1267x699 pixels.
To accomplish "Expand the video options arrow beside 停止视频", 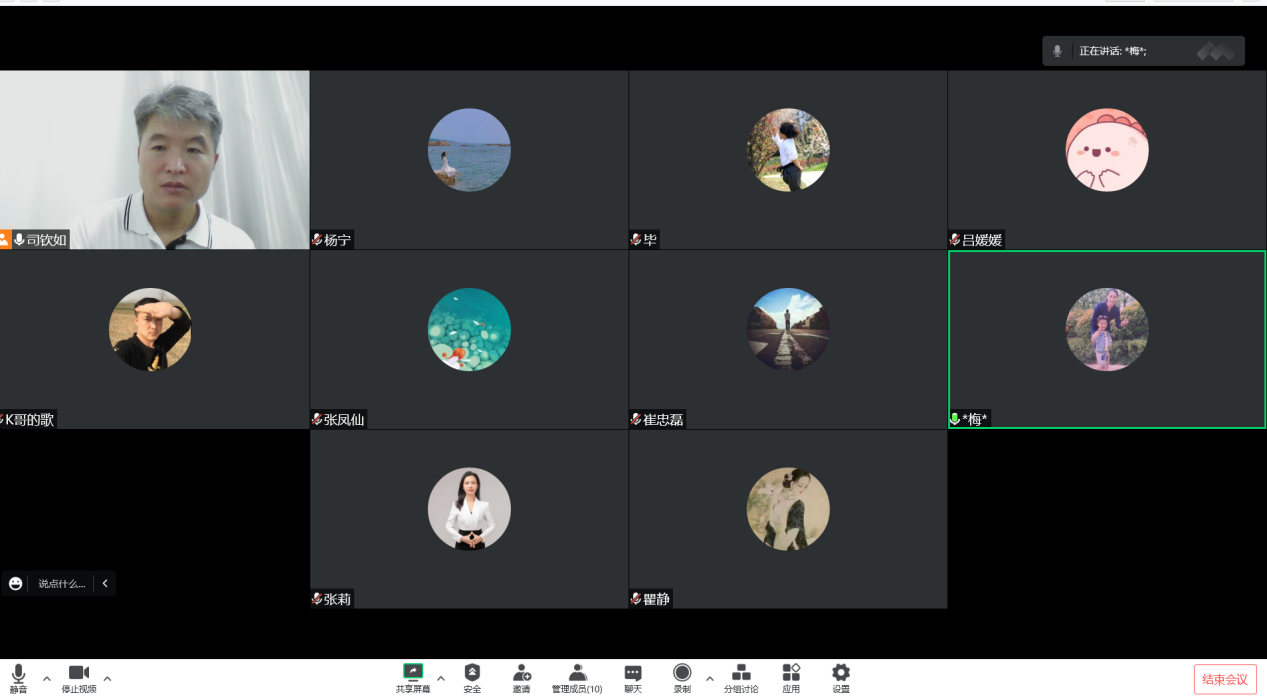I will [107, 678].
